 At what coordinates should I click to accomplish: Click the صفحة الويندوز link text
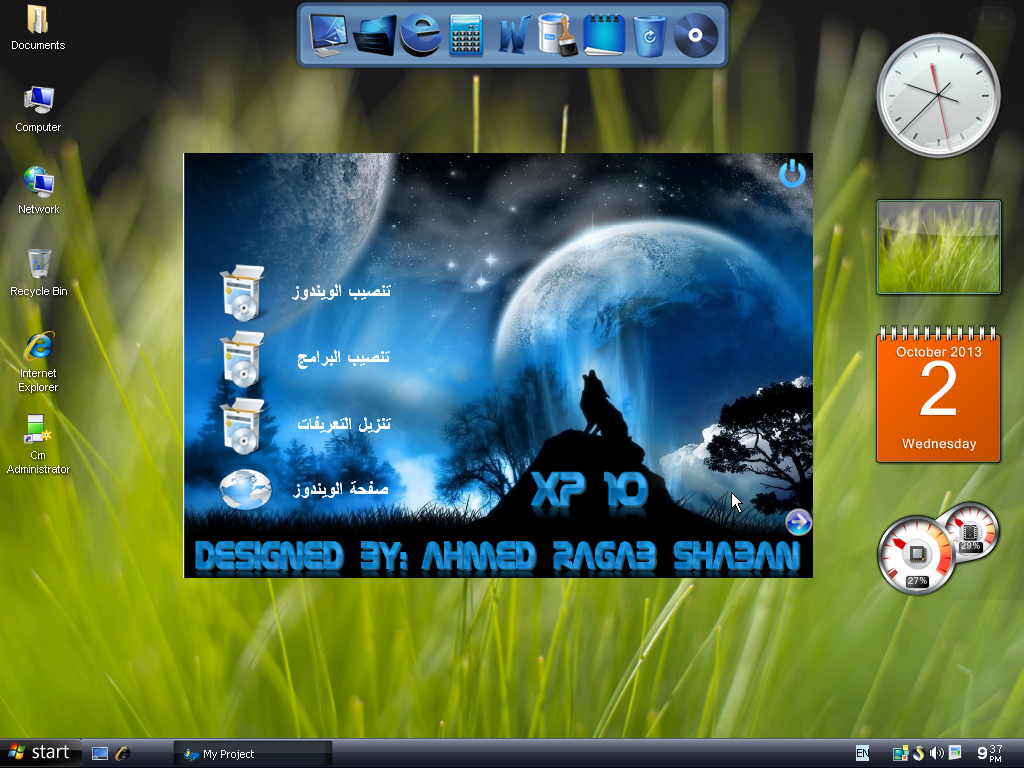coord(341,489)
